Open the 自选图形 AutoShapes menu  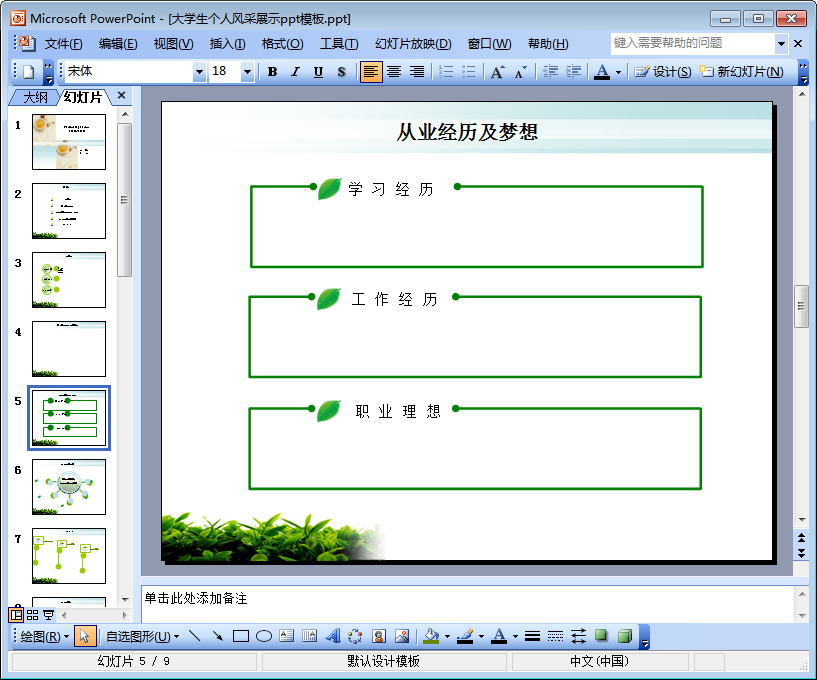(142, 637)
